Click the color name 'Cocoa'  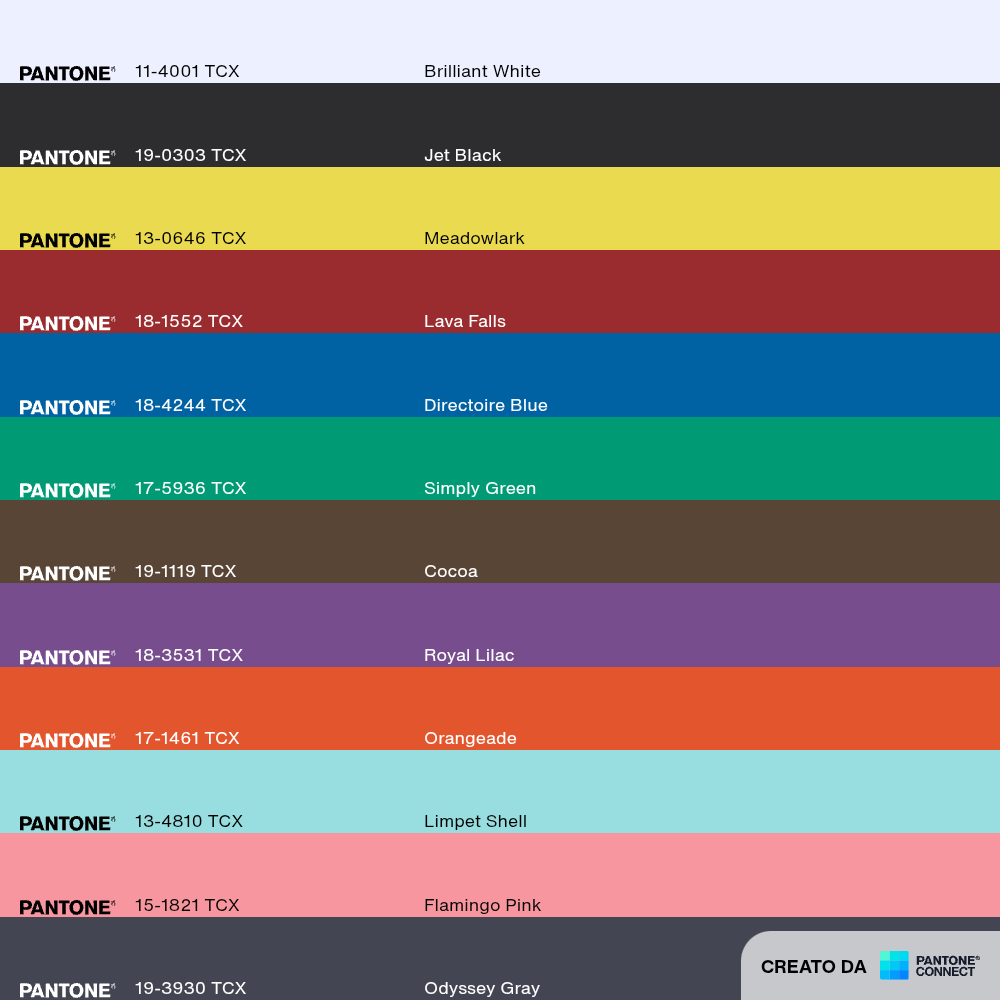tap(451, 571)
